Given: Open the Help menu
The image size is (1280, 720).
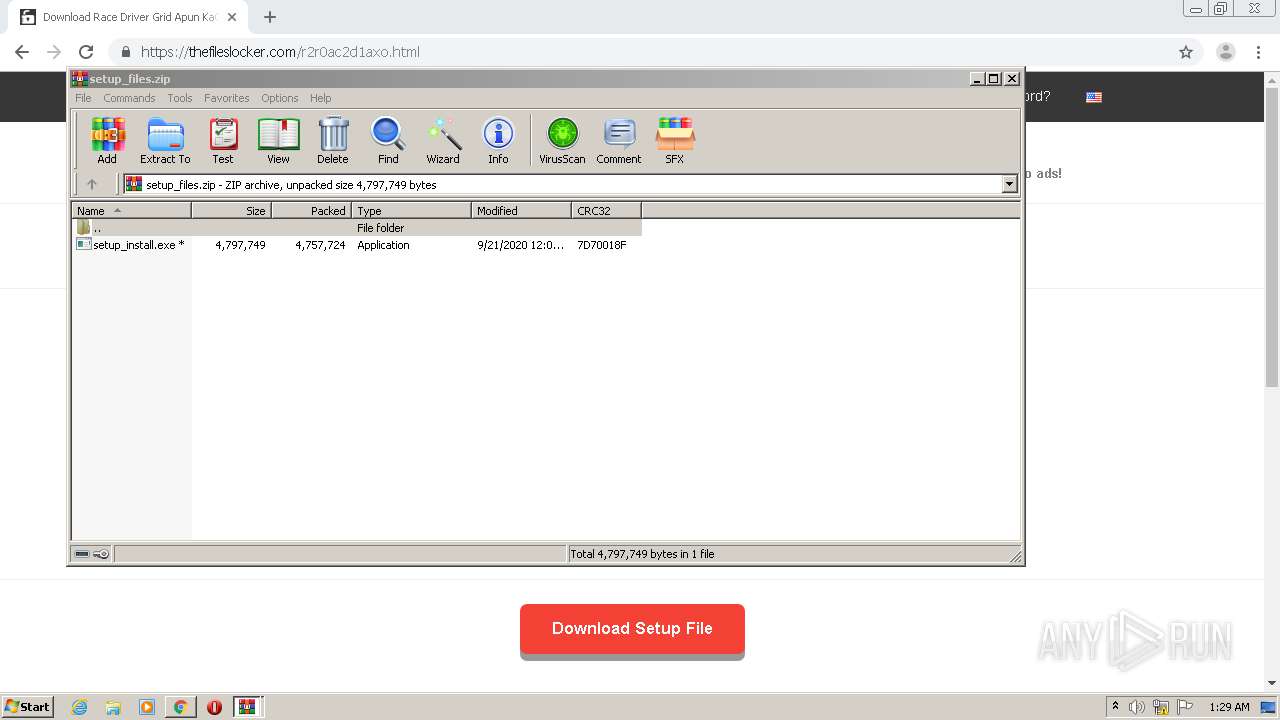Looking at the screenshot, I should click(320, 98).
